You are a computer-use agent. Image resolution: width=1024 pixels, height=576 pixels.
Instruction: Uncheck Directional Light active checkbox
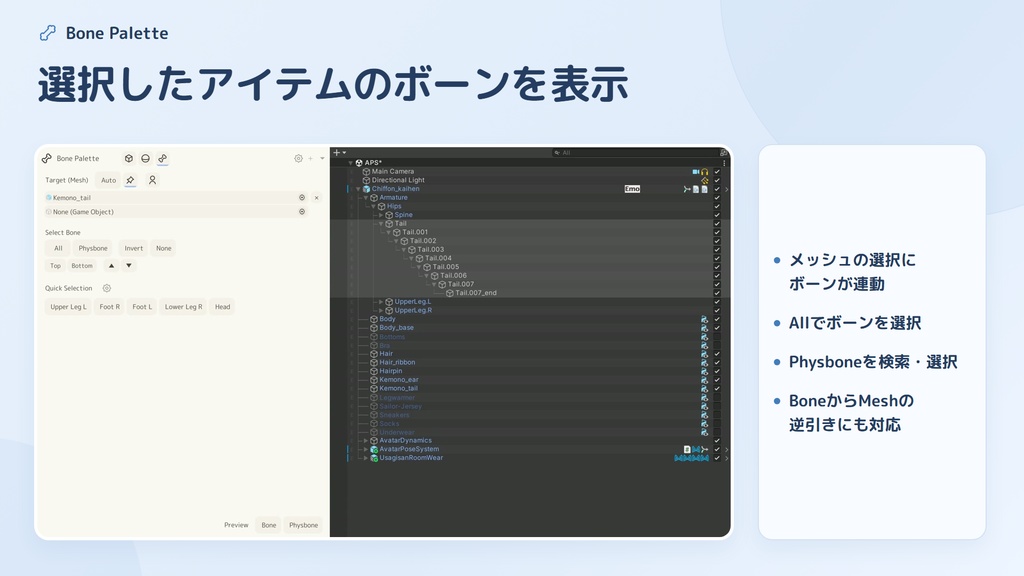click(717, 180)
